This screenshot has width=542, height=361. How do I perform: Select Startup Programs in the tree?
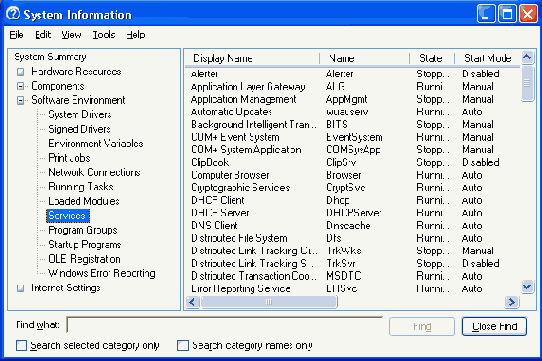pos(85,245)
